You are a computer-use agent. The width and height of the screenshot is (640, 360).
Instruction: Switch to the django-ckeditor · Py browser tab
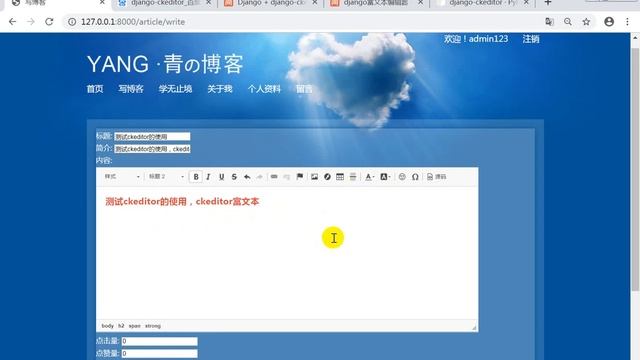click(482, 4)
